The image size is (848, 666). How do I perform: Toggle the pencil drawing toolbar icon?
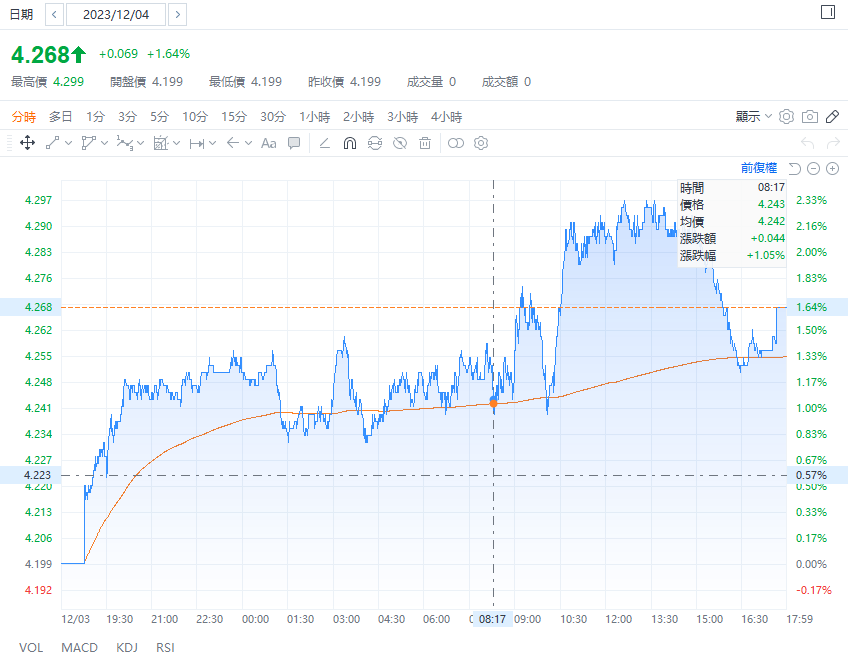(833, 116)
